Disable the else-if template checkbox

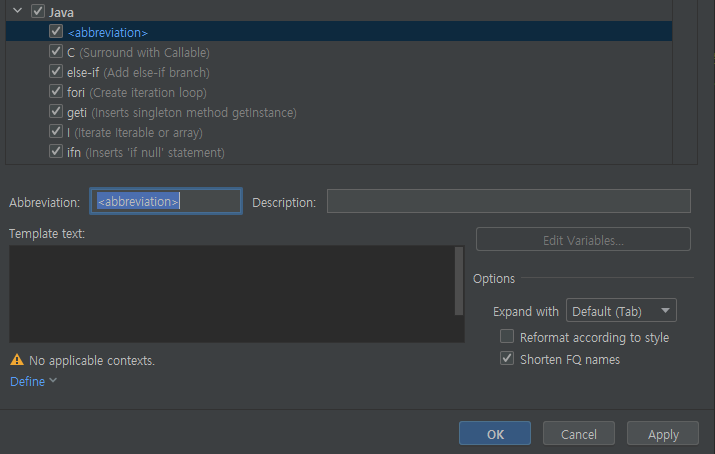(x=56, y=72)
